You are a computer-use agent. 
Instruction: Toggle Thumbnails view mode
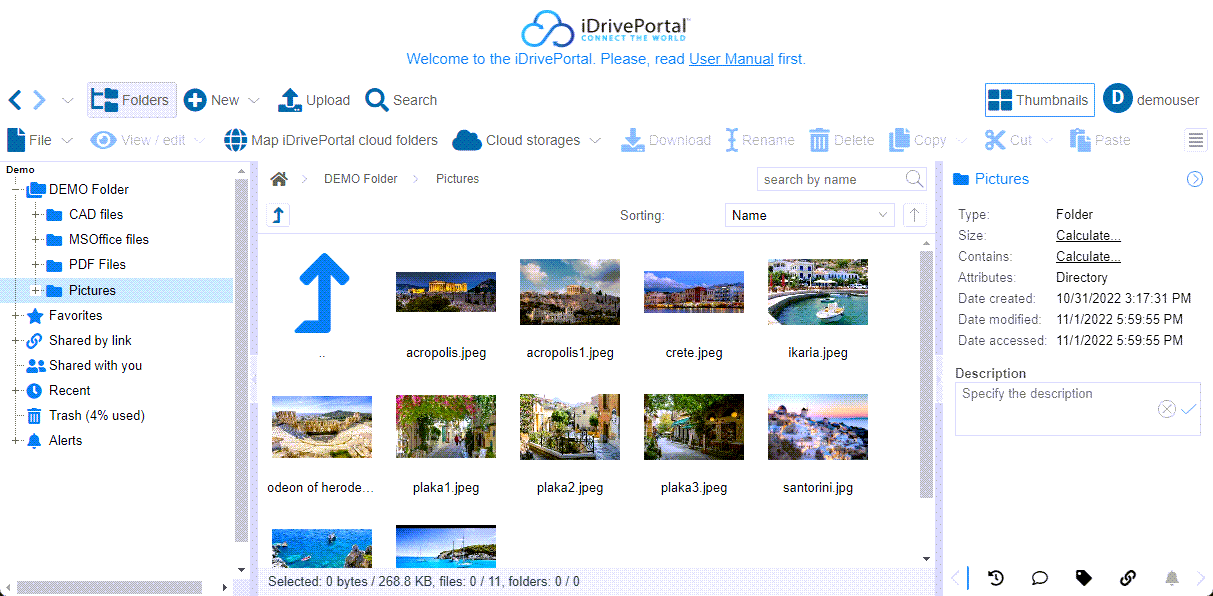[x=1039, y=100]
